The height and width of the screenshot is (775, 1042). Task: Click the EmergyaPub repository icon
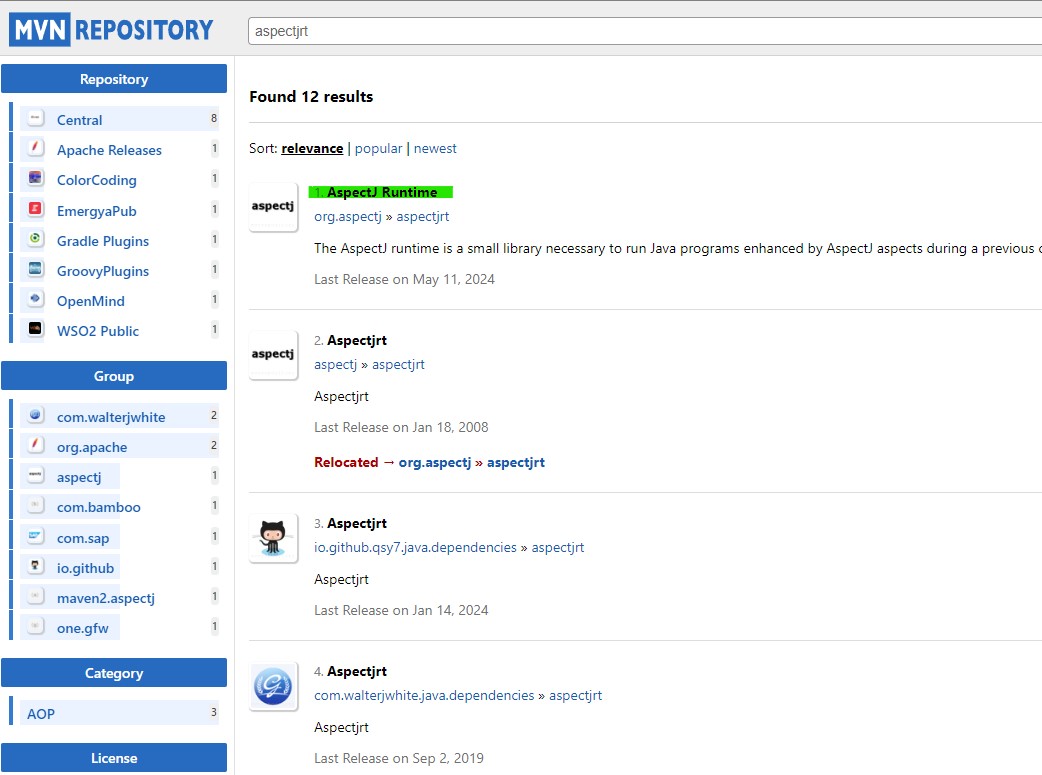35,209
